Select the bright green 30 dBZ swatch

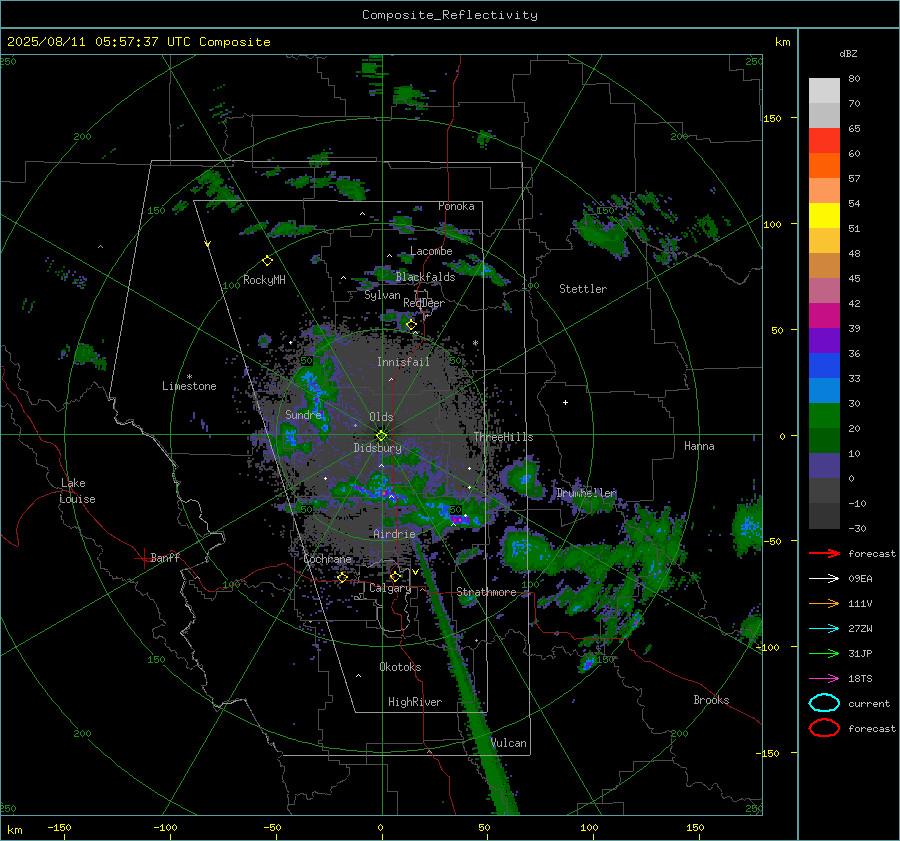(824, 415)
